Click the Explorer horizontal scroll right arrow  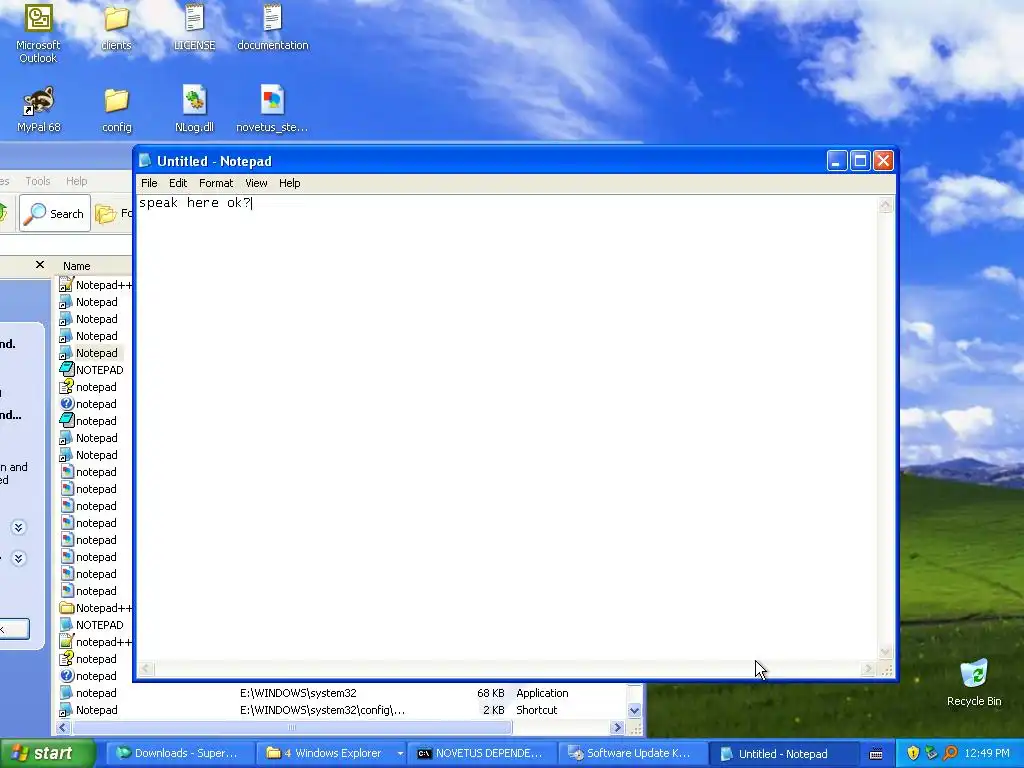point(617,728)
